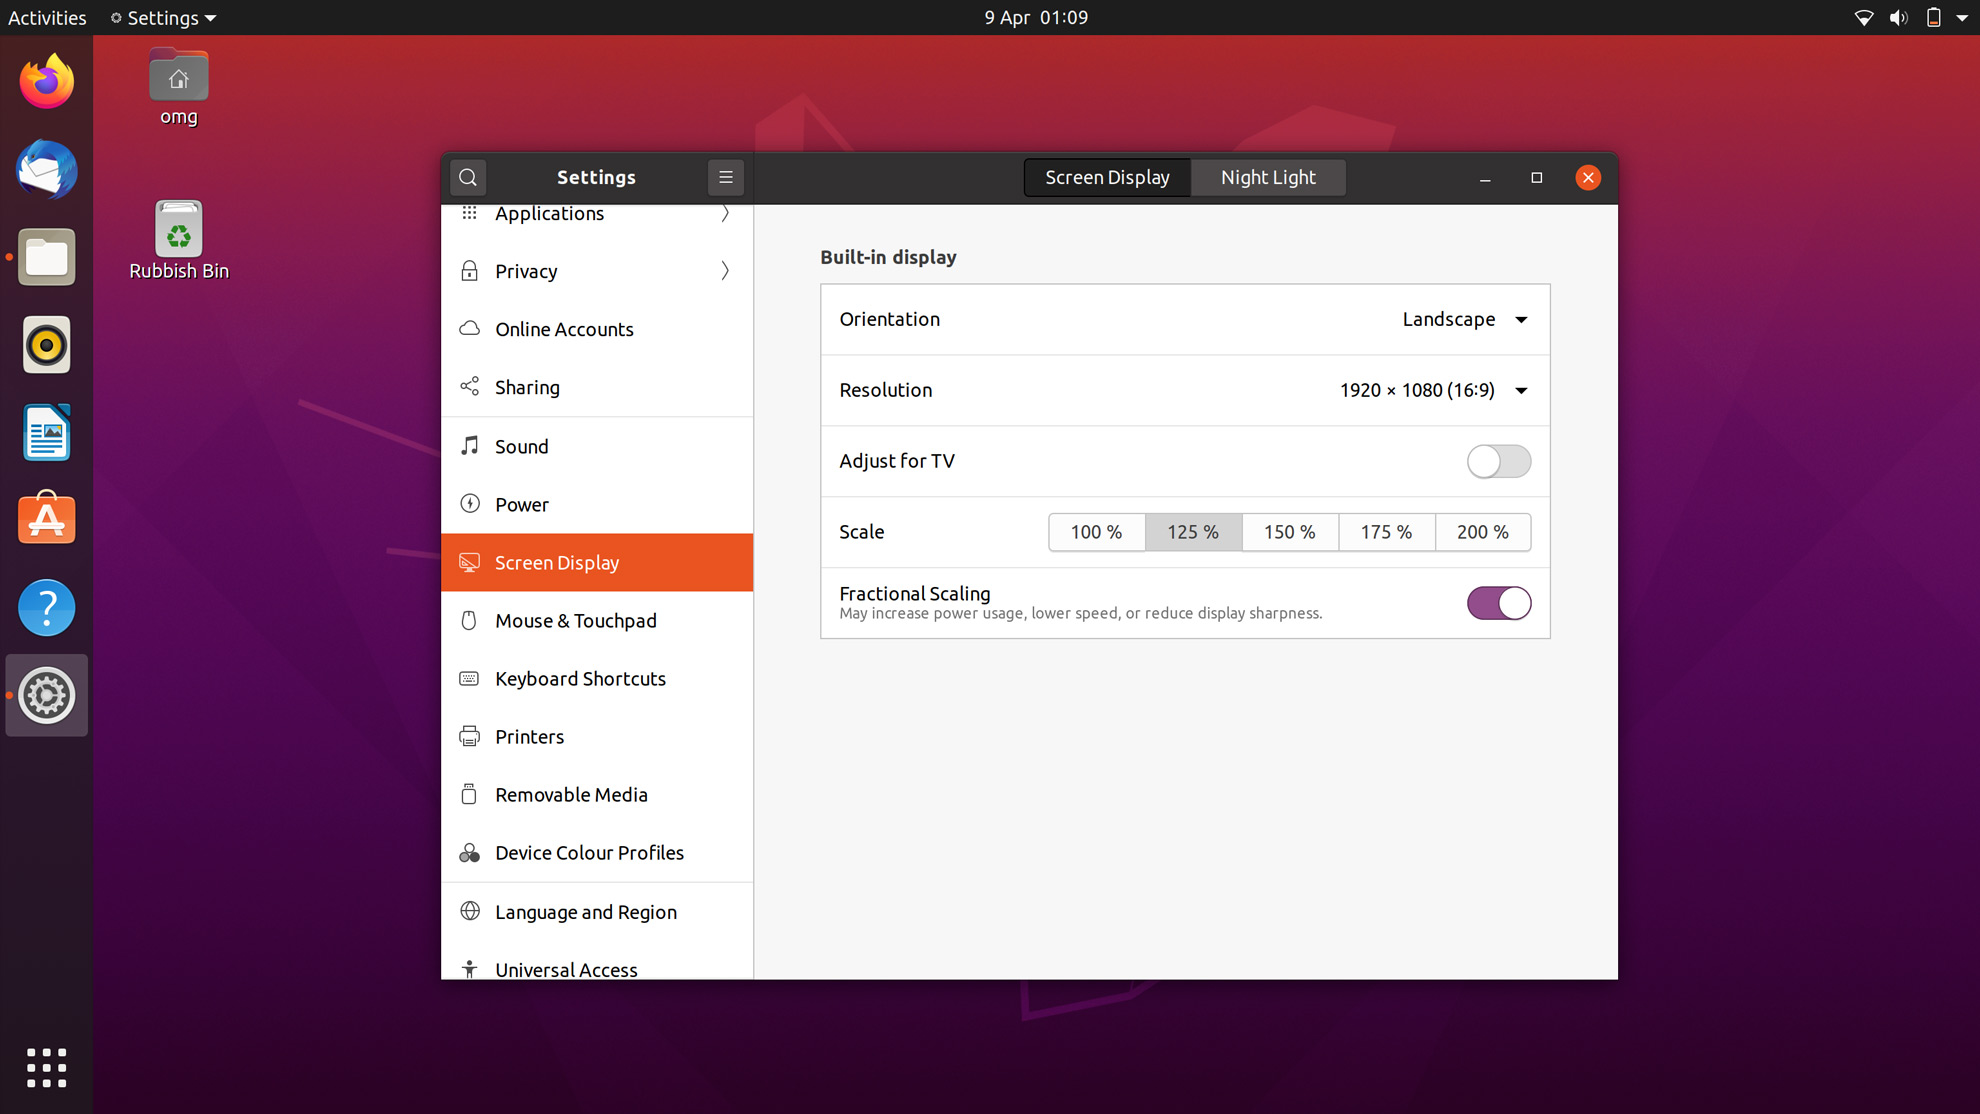This screenshot has width=1980, height=1114.
Task: Launch Firefox from the dock
Action: tap(46, 82)
